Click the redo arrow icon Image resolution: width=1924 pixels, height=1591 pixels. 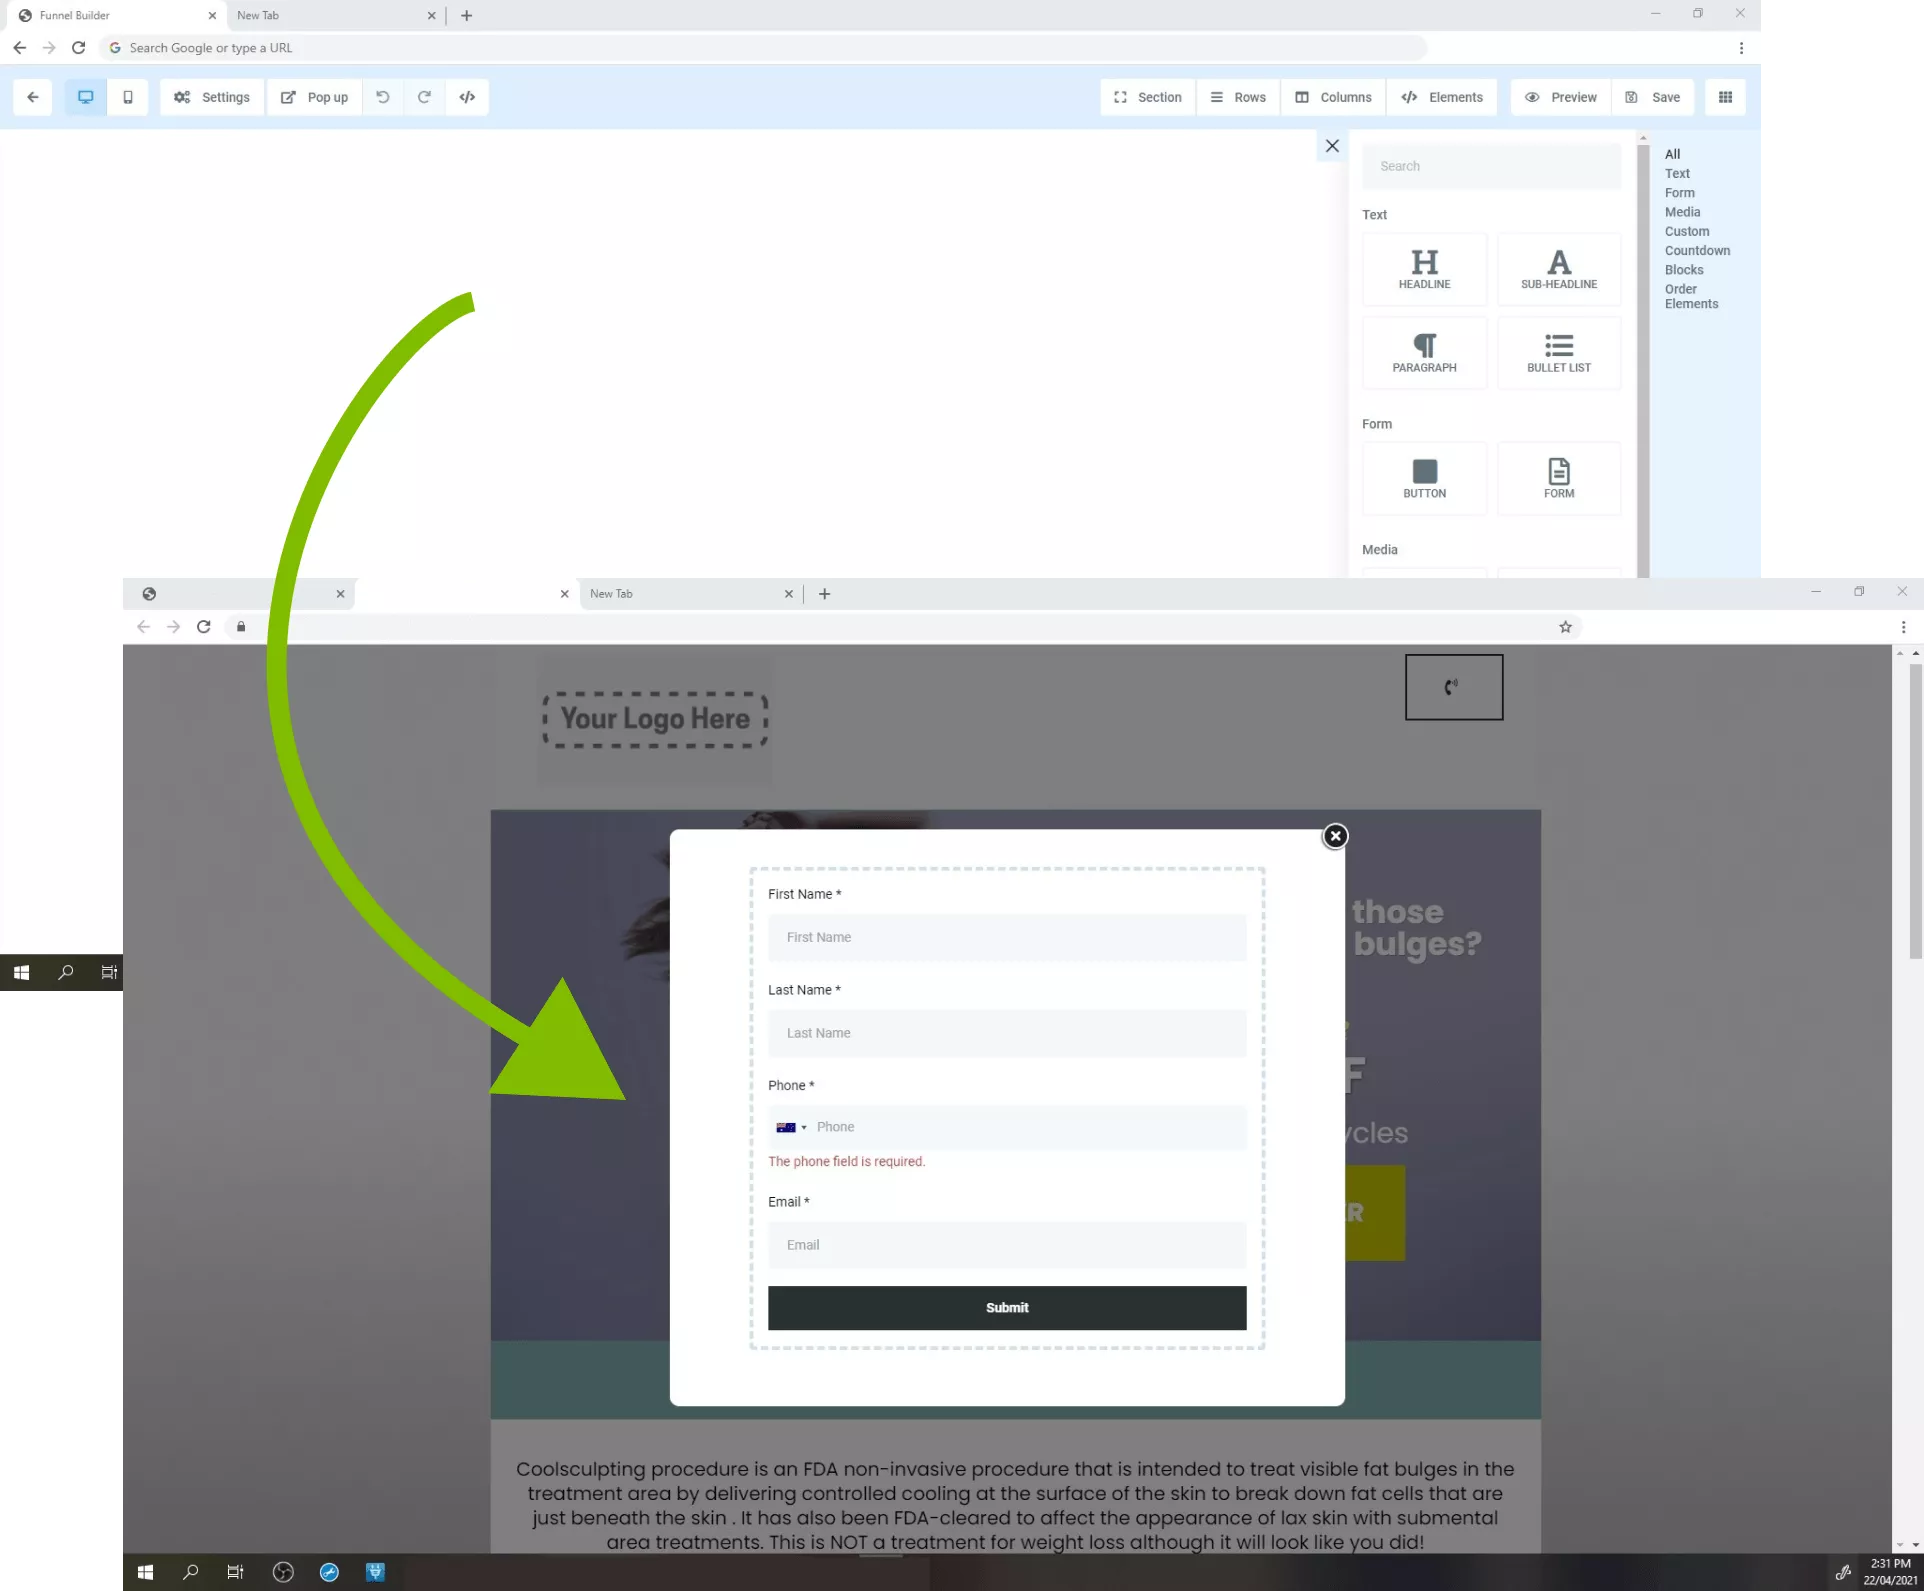(x=424, y=97)
